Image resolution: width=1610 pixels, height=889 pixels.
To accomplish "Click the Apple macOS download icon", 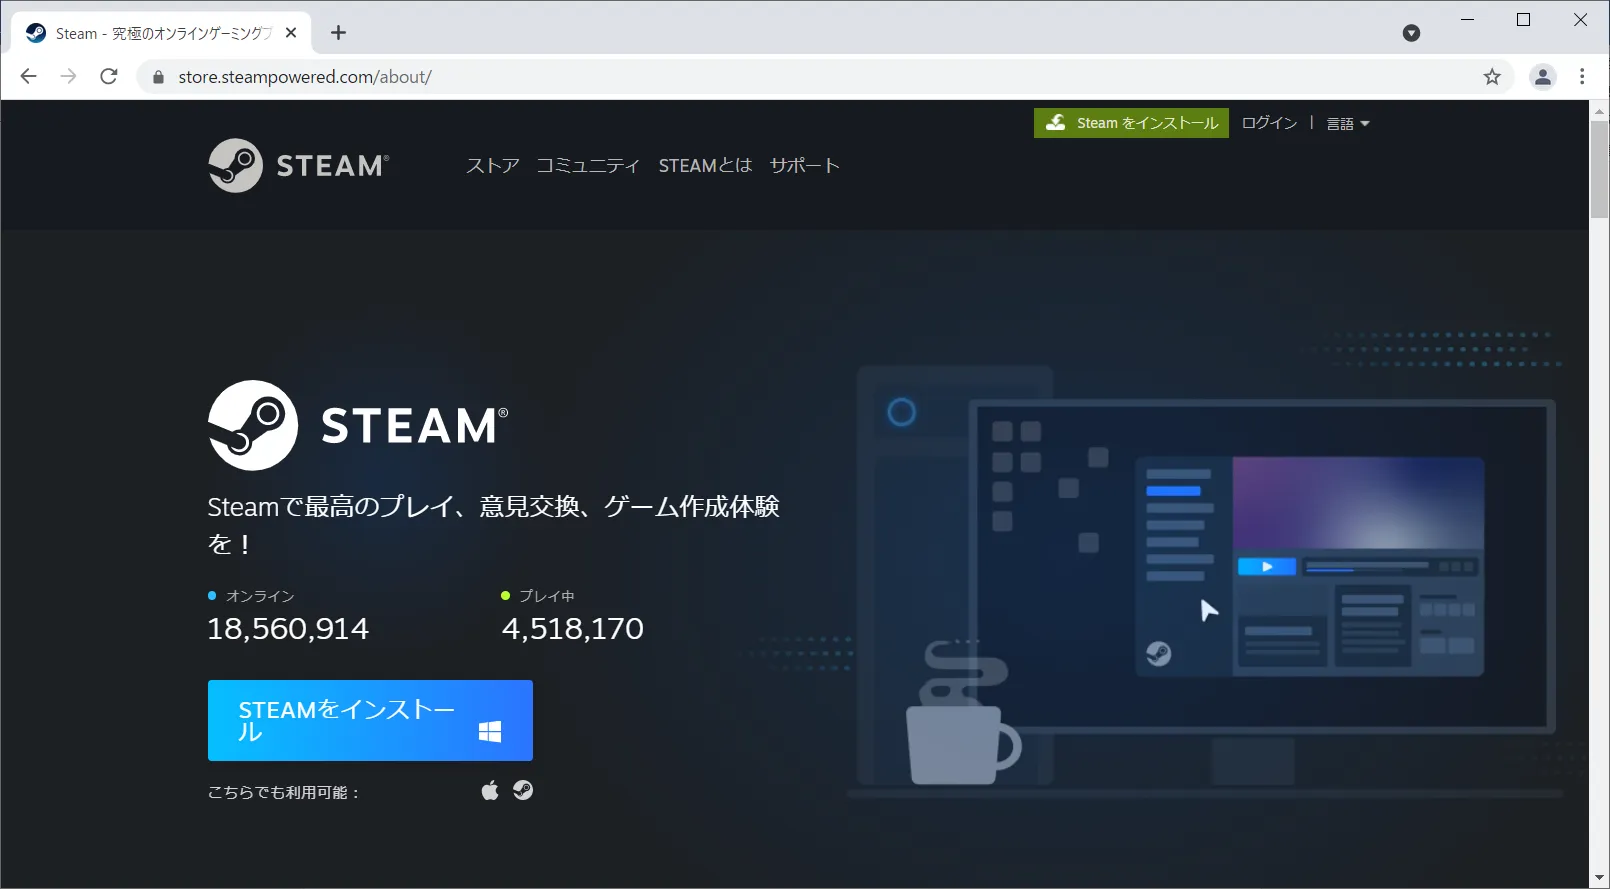I will 490,791.
